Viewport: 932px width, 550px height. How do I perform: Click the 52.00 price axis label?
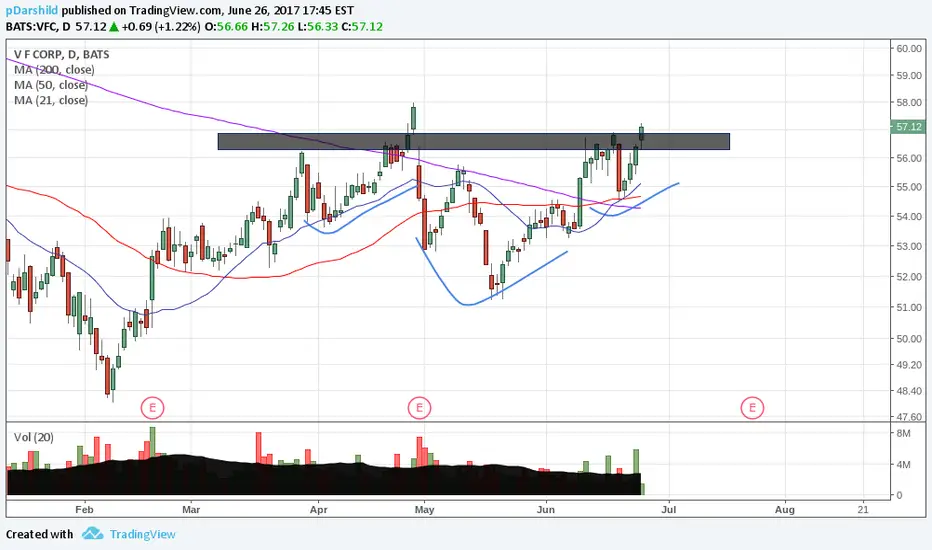tap(909, 276)
